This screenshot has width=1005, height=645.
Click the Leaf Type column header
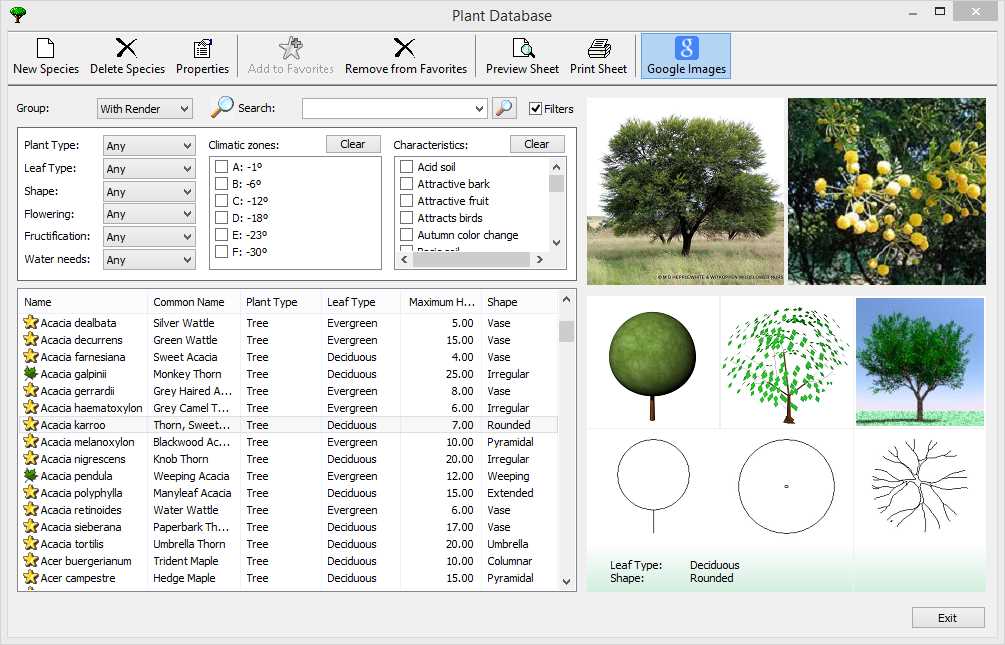[351, 302]
